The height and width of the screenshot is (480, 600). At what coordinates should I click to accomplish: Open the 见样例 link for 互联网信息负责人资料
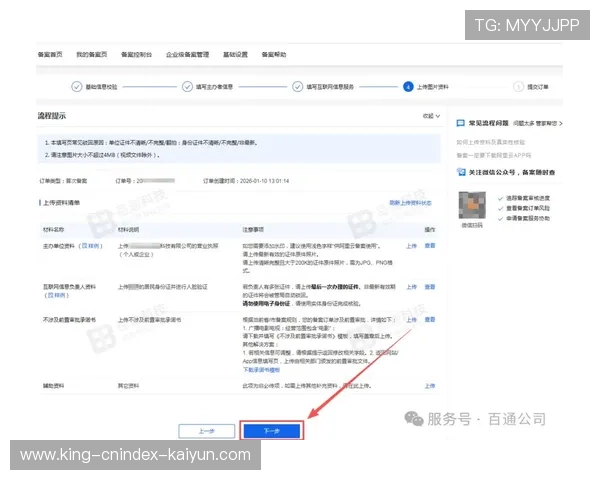(x=57, y=295)
